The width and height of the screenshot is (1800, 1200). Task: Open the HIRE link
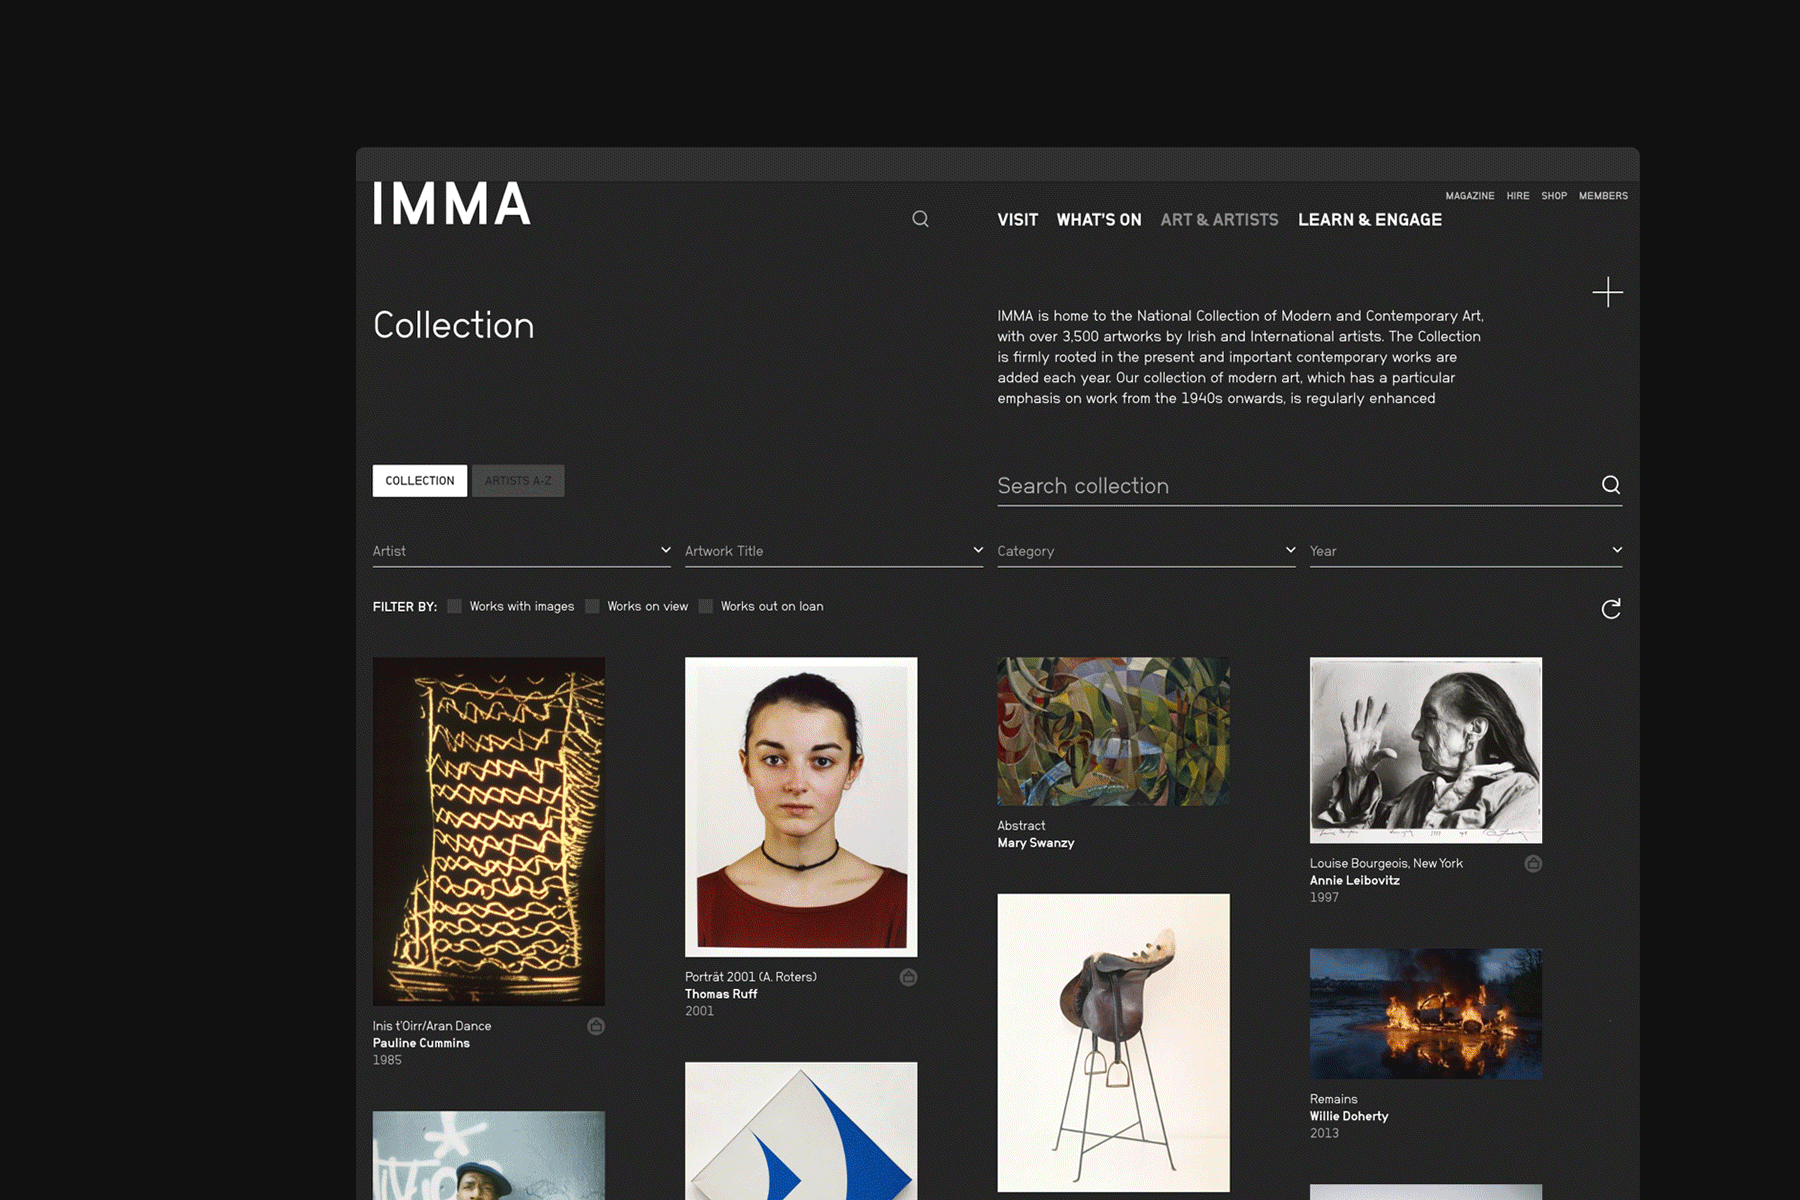point(1518,196)
